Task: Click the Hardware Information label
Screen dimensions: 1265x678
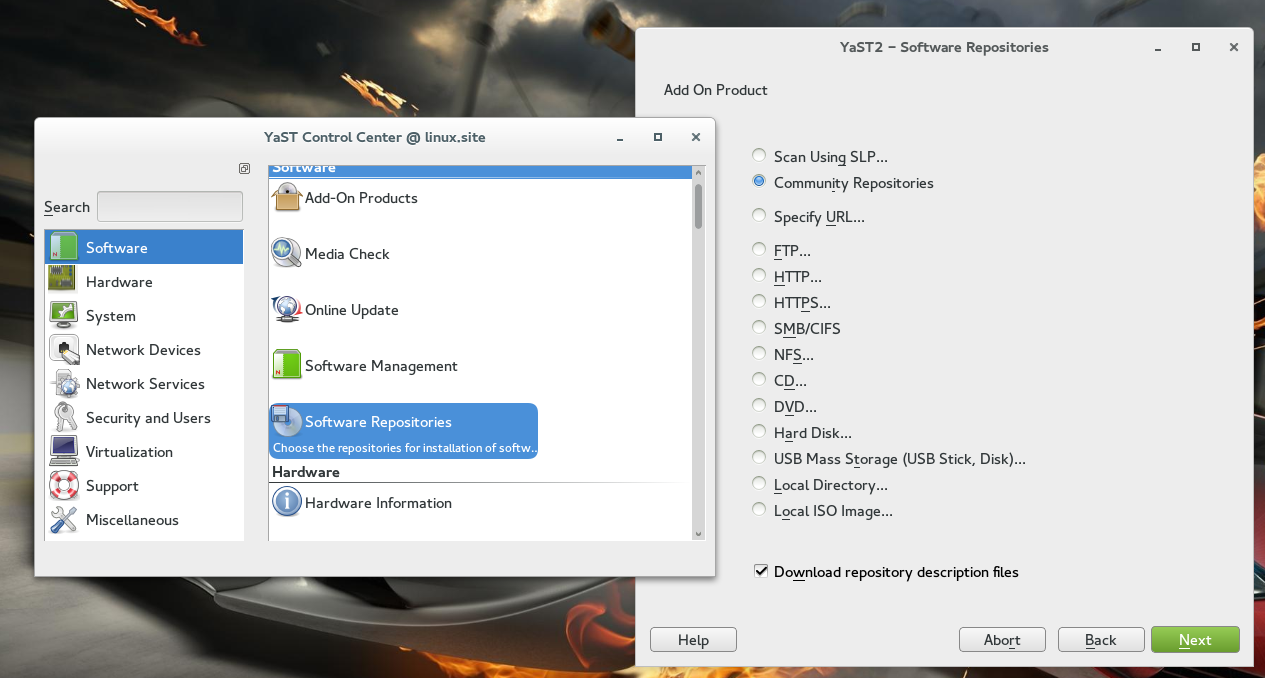Action: 378,503
